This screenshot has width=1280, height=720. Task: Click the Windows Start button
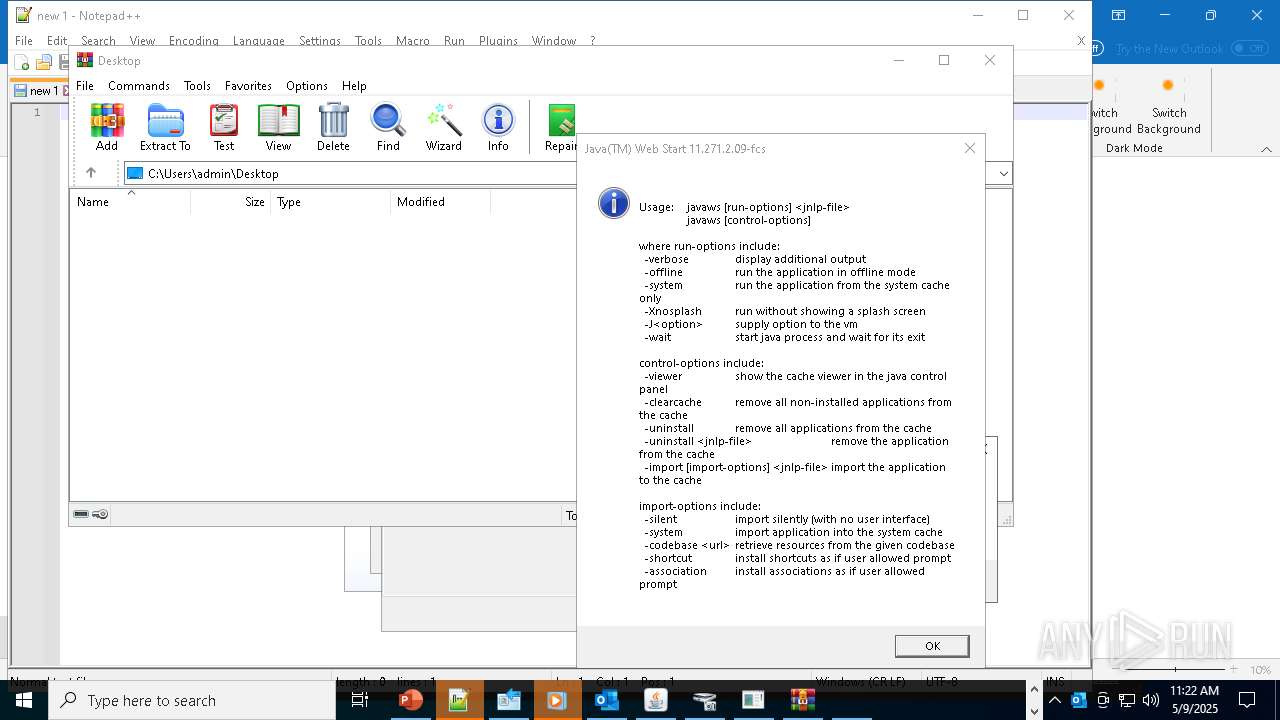pos(24,700)
